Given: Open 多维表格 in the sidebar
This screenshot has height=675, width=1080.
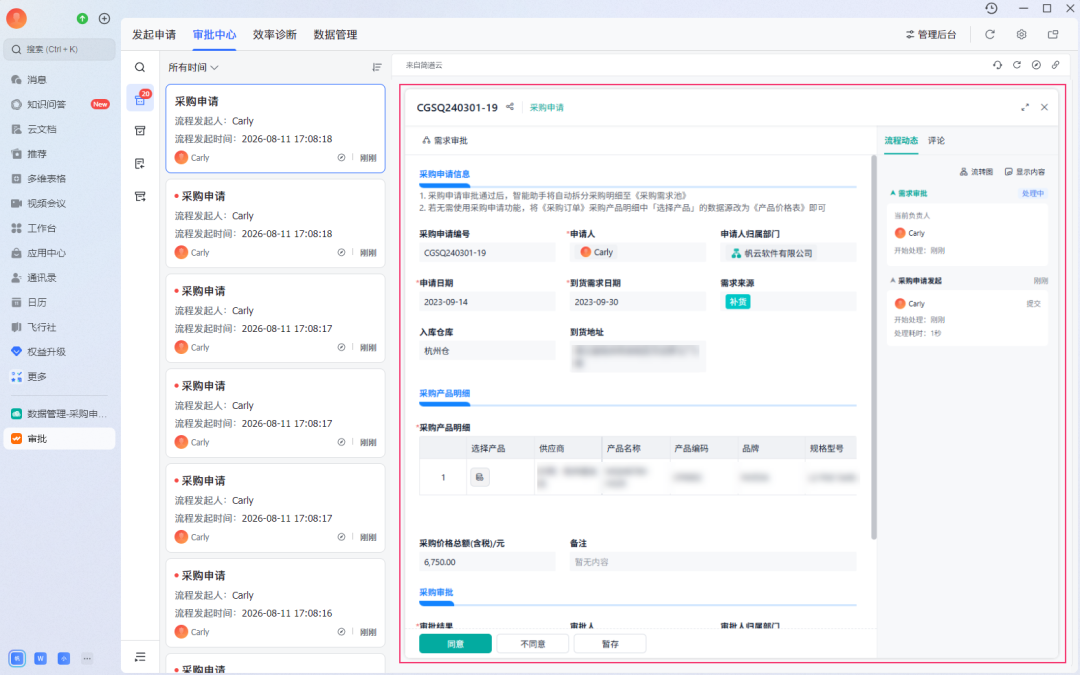Looking at the screenshot, I should (x=59, y=179).
